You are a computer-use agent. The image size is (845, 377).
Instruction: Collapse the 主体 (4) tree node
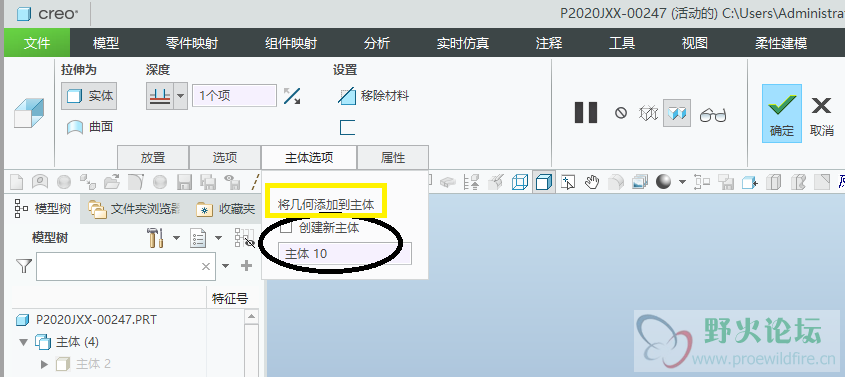click(x=23, y=342)
